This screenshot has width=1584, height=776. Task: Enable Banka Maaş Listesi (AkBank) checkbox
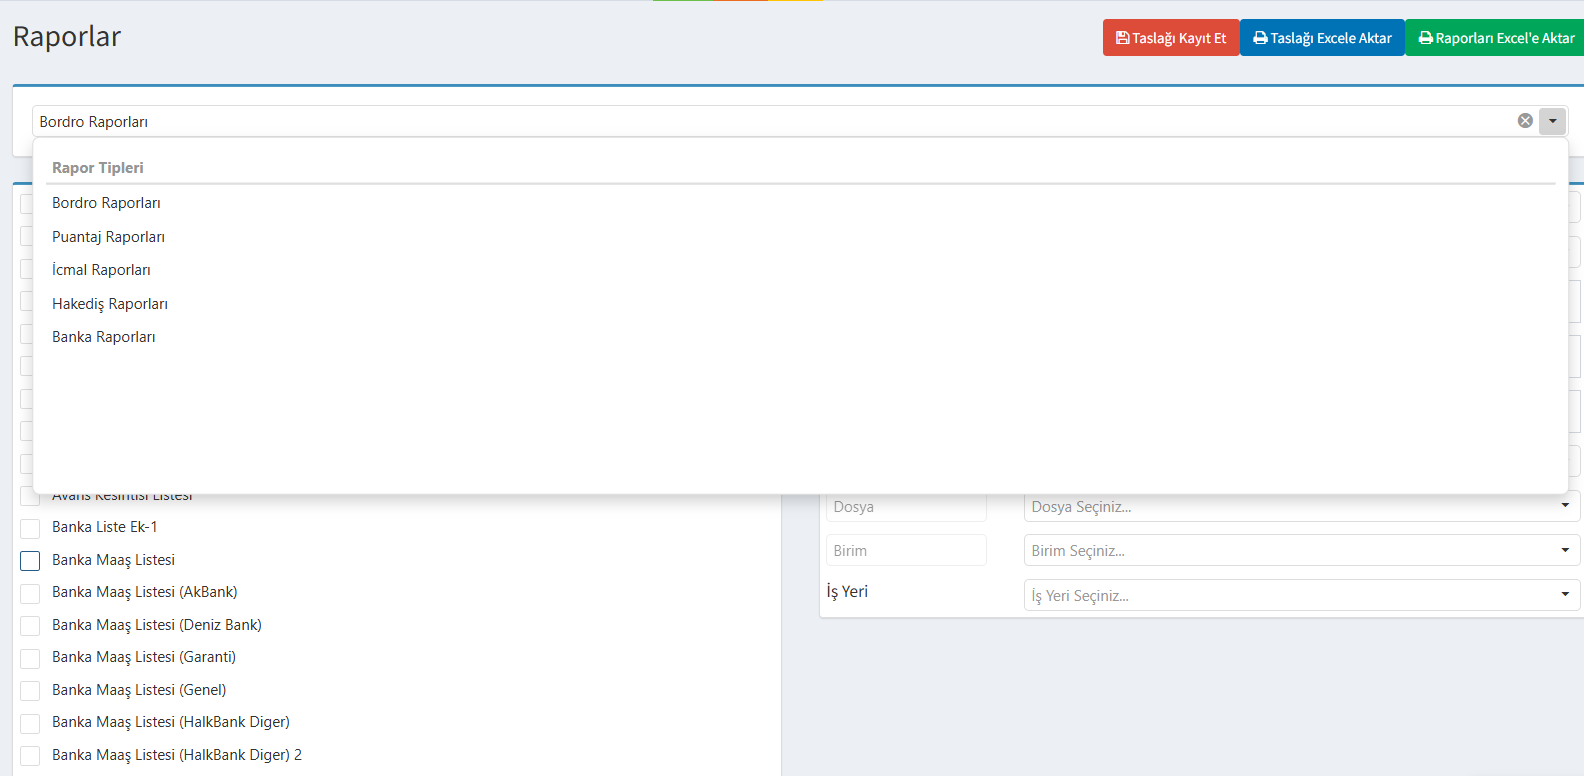(x=30, y=593)
